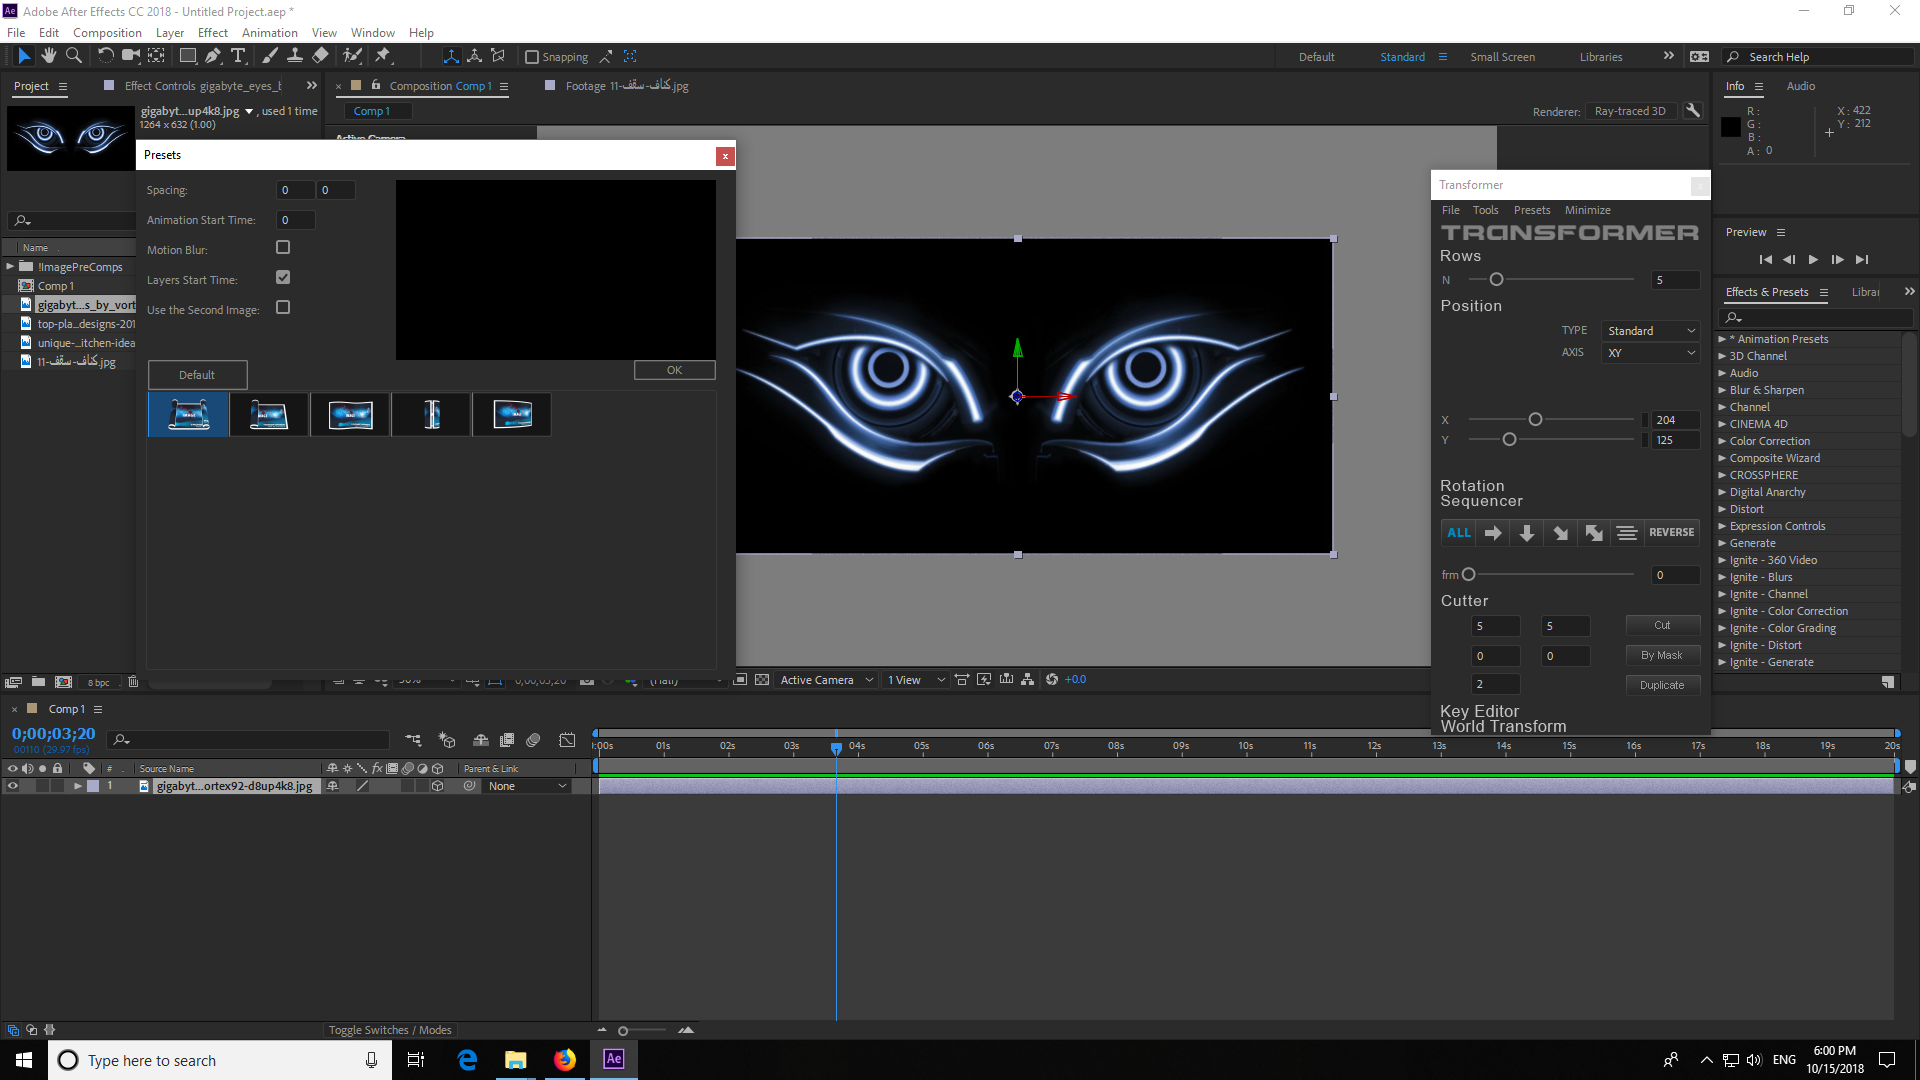Image resolution: width=1920 pixels, height=1080 pixels.
Task: Open Active Camera dropdown
Action: click(826, 680)
